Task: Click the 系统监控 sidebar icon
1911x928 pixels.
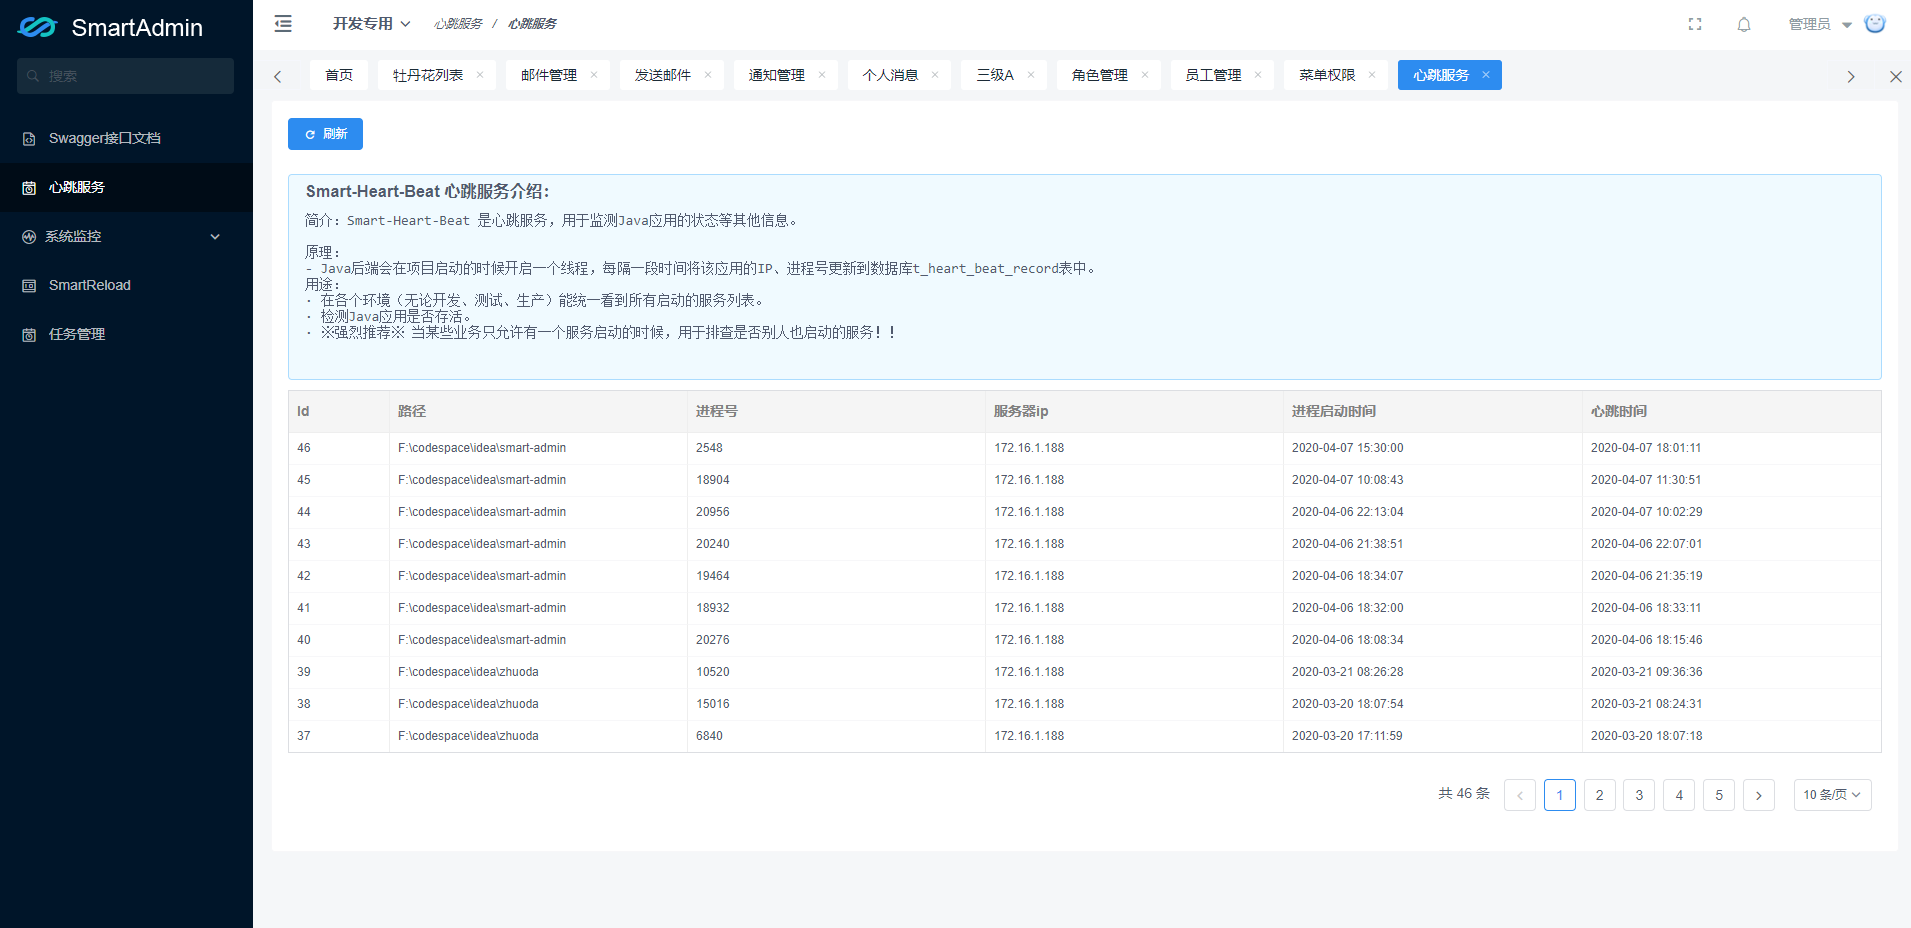Action: point(29,237)
